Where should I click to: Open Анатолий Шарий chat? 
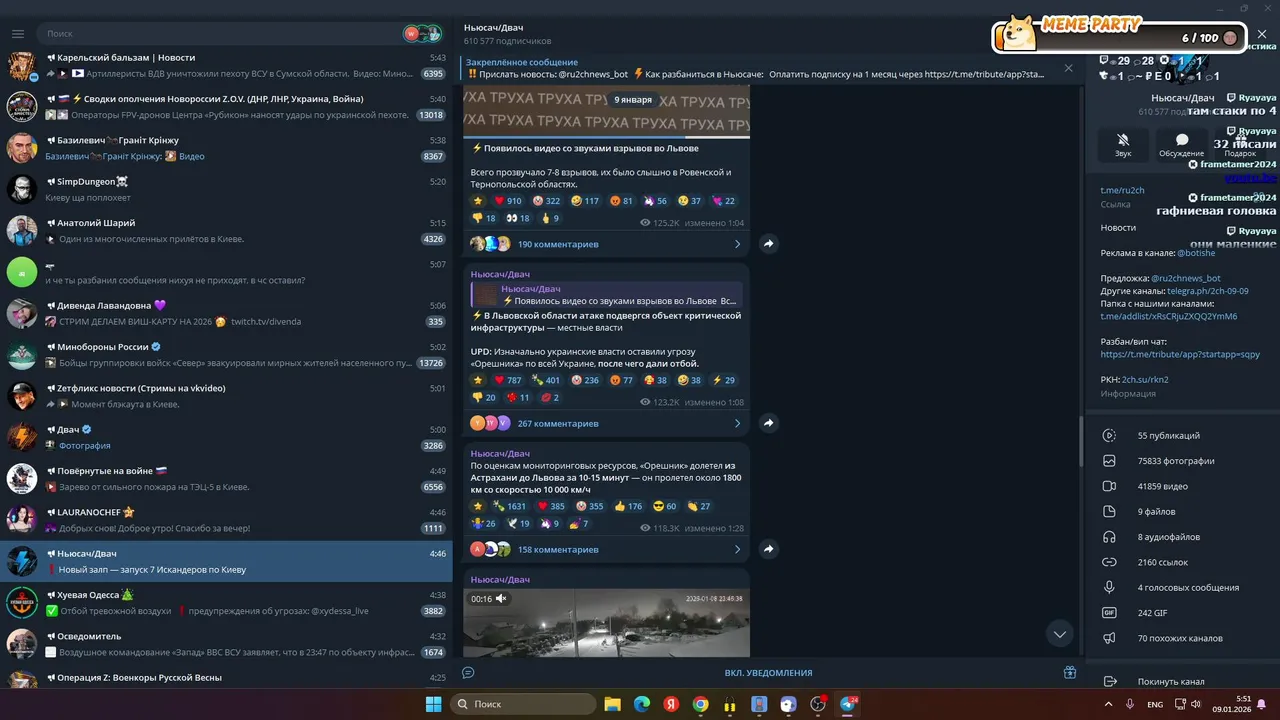(x=226, y=231)
